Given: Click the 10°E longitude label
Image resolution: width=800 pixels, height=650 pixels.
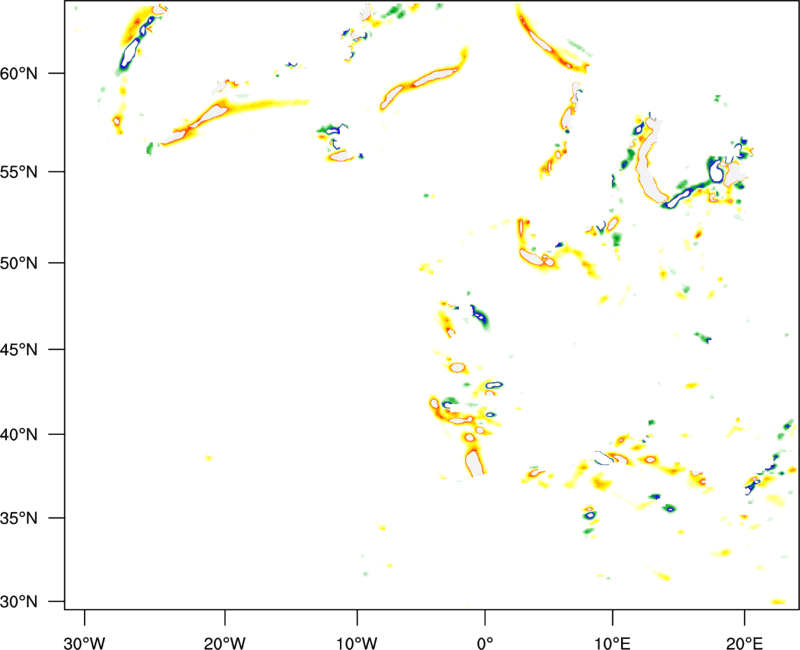Looking at the screenshot, I should coord(612,643).
